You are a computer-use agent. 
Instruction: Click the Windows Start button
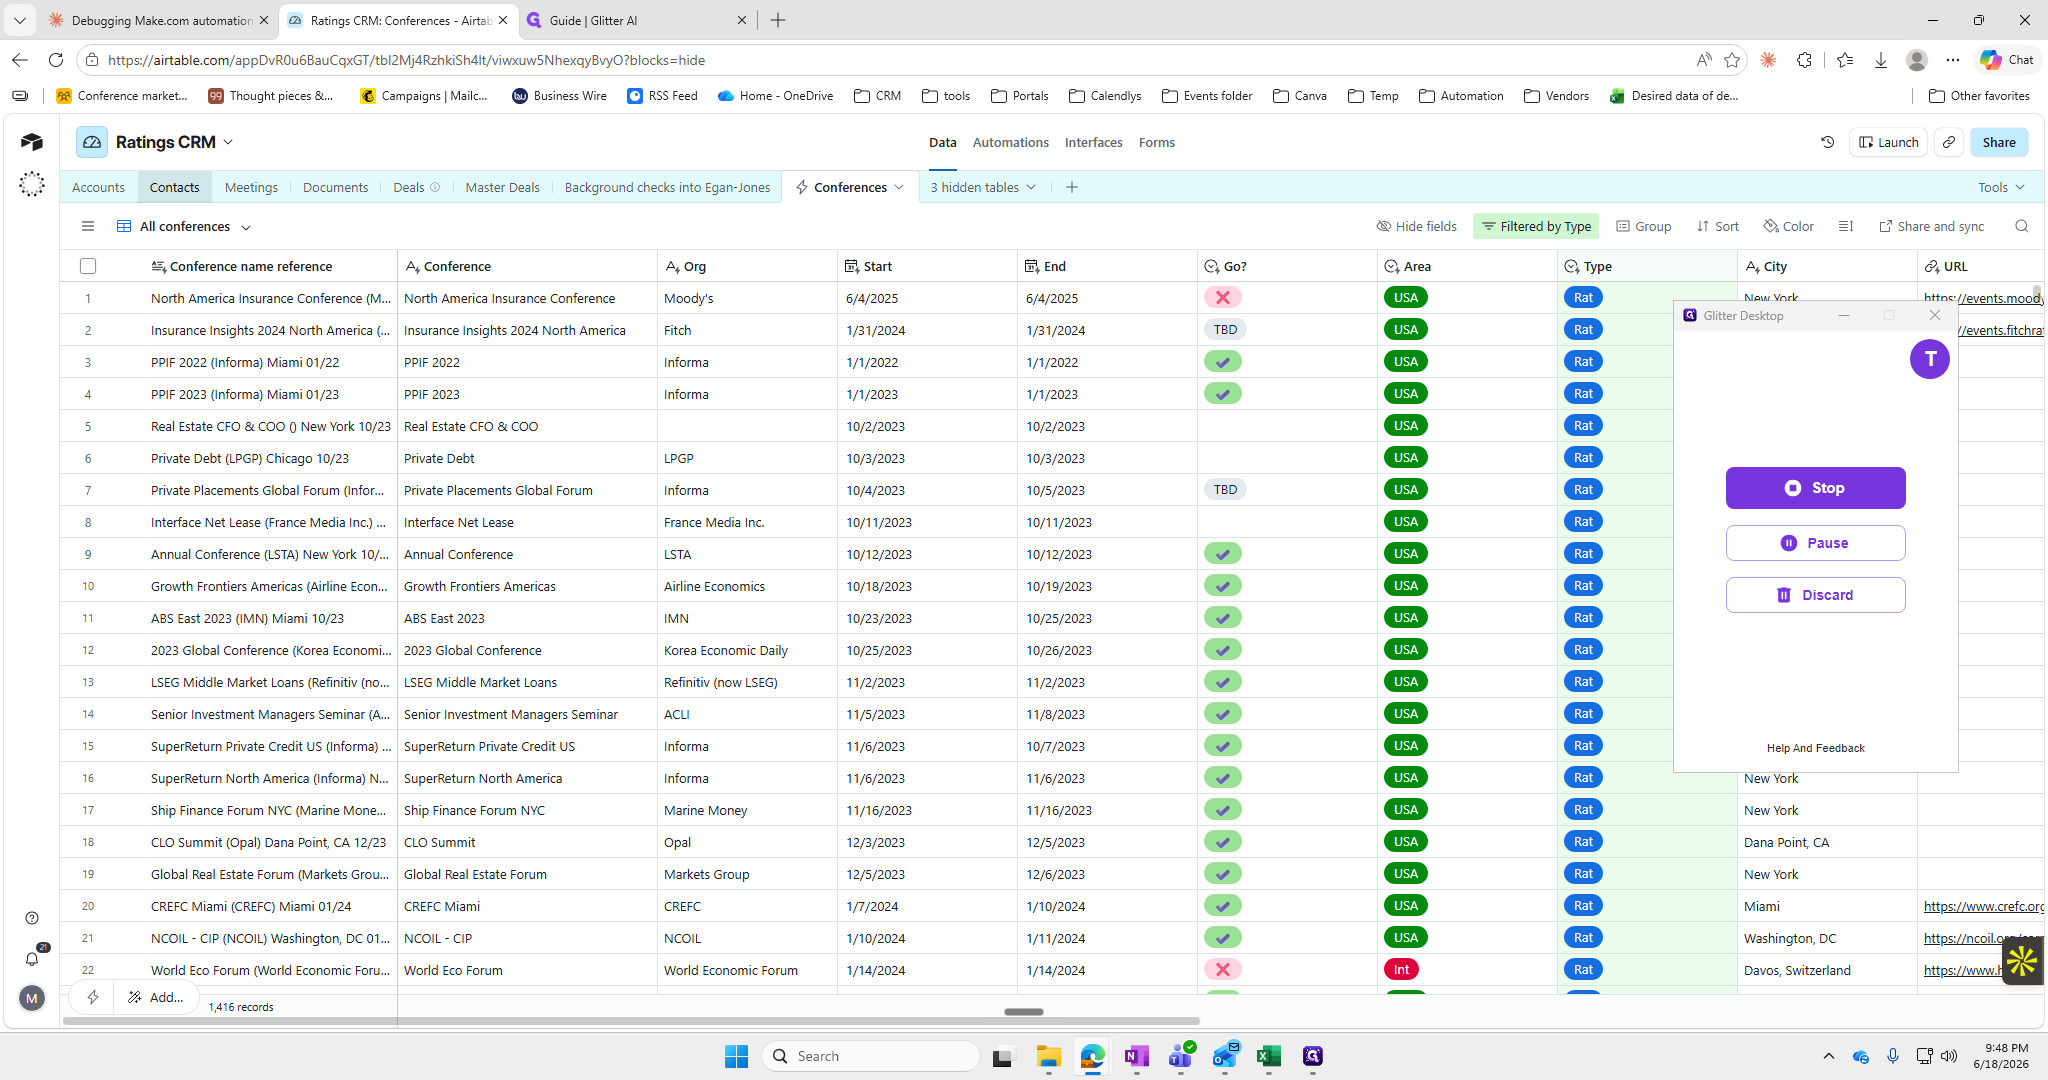click(x=736, y=1056)
